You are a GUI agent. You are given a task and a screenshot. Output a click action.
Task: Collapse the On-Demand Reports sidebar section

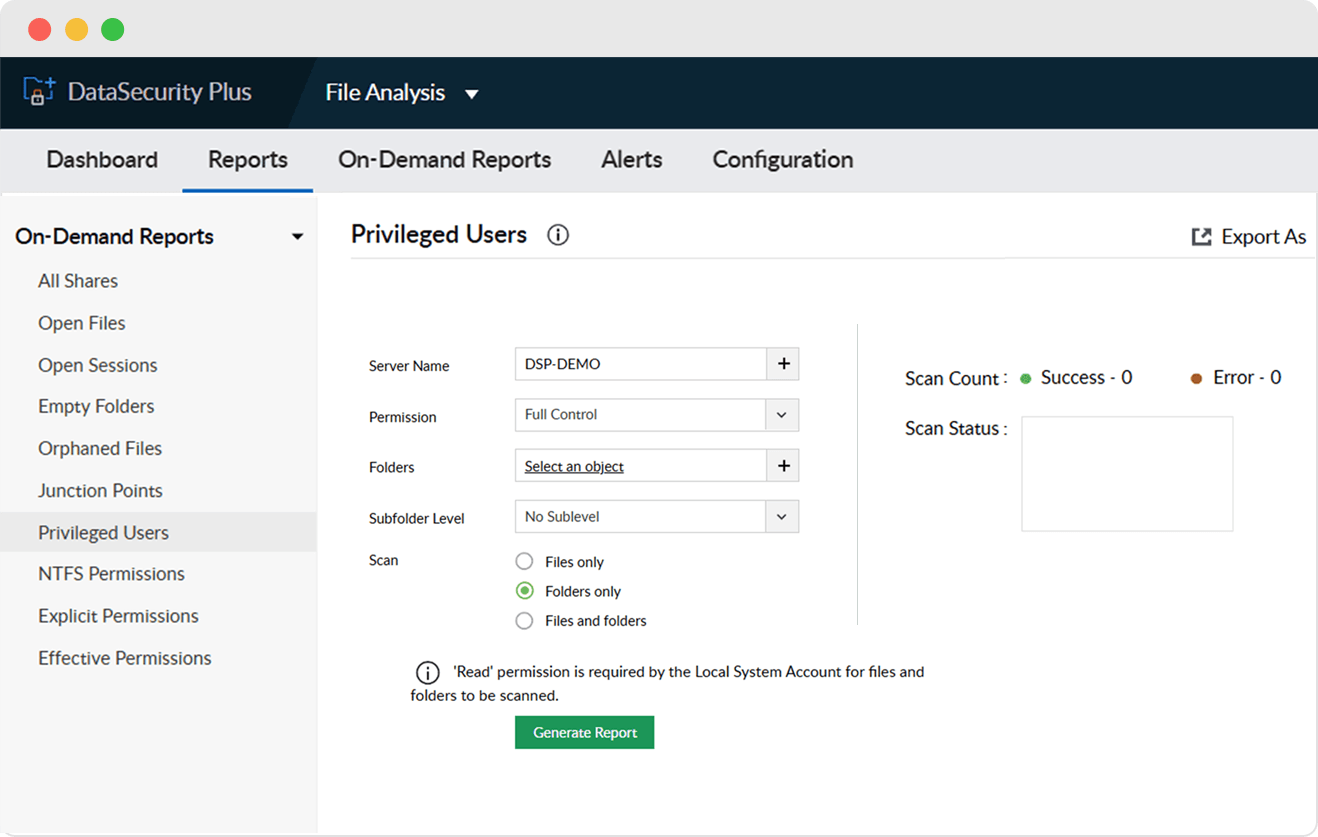(297, 237)
